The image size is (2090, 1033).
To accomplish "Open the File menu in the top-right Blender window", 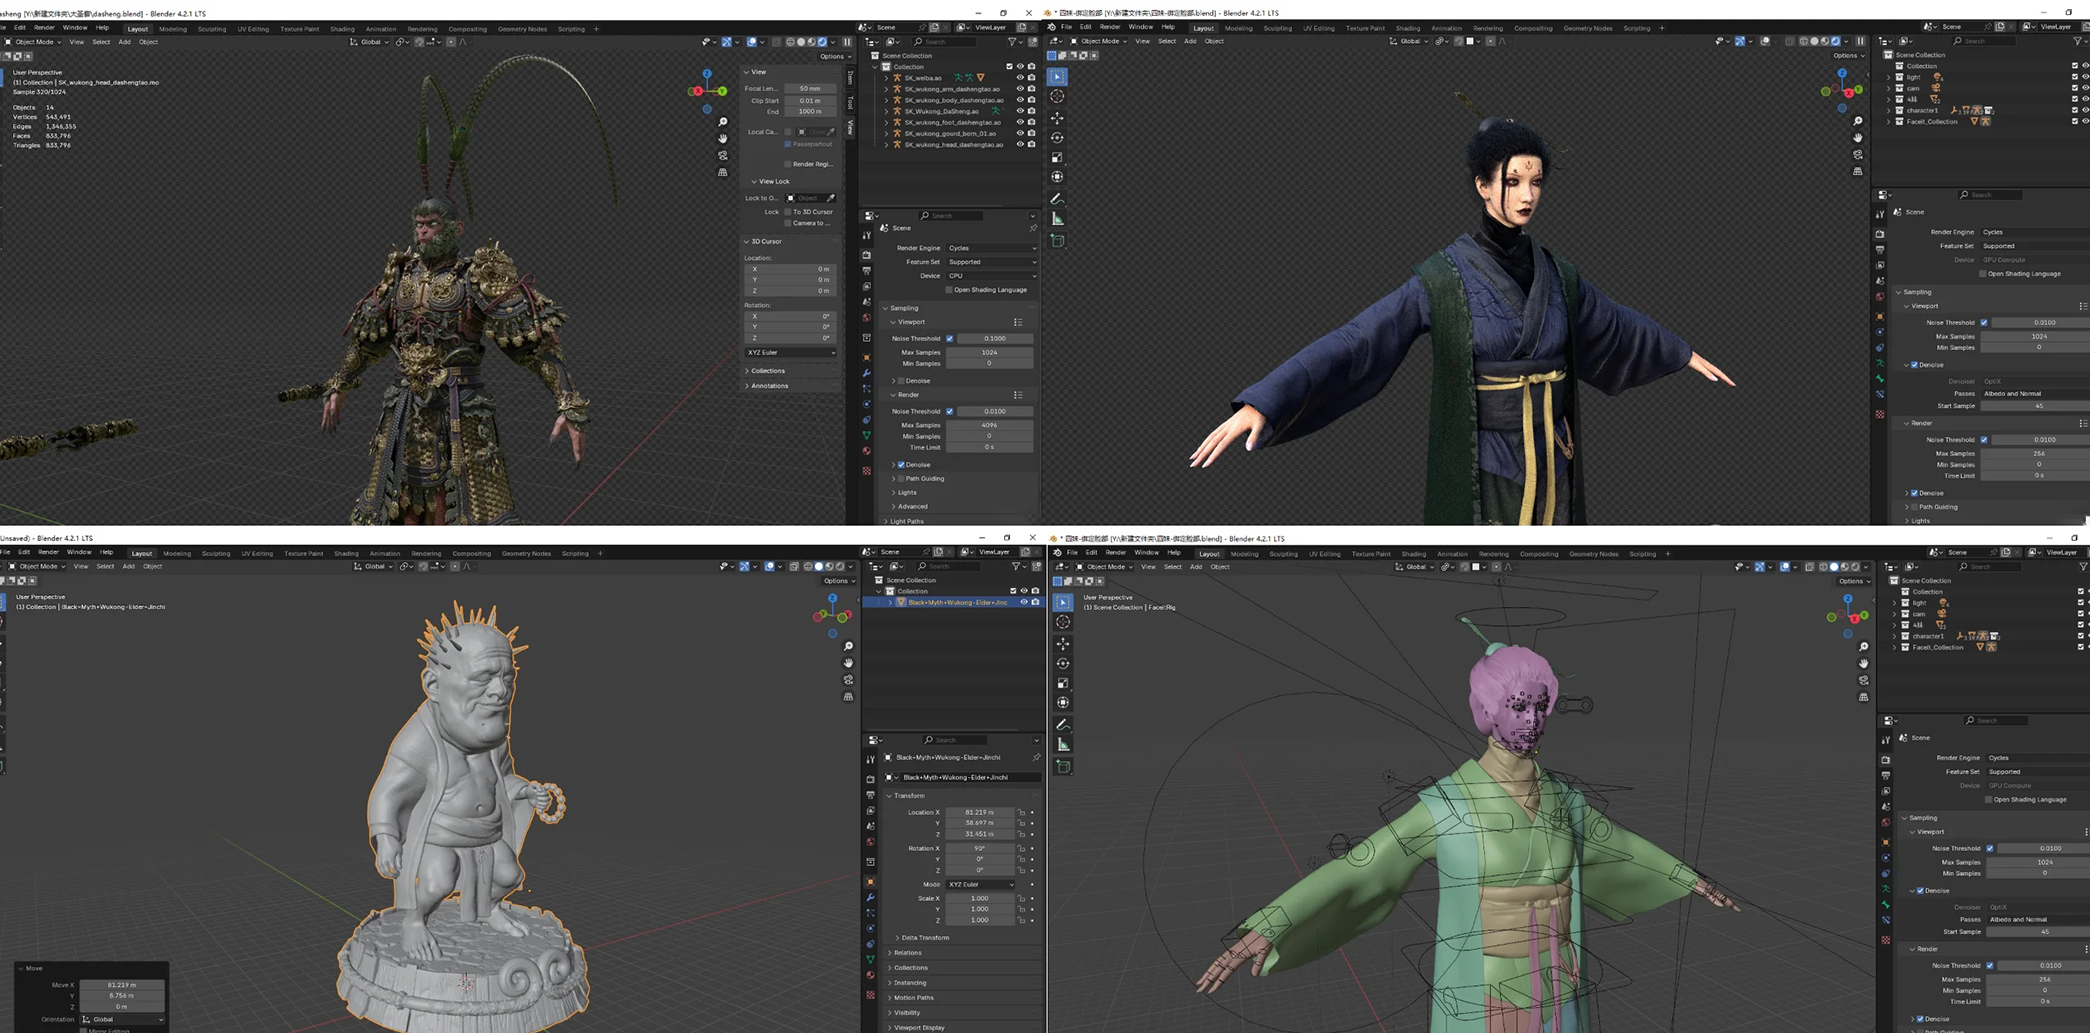I will click(1066, 28).
